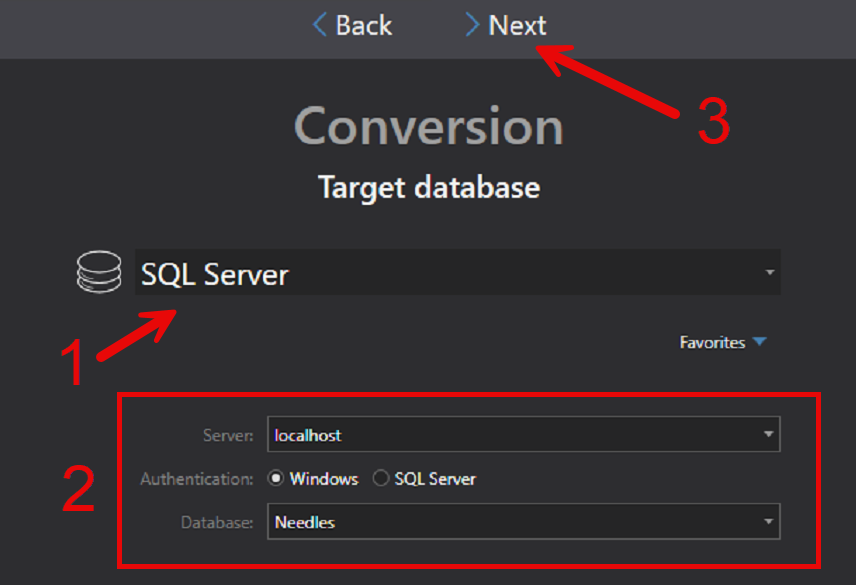Click the blue Favorites triangle arrow

759,342
